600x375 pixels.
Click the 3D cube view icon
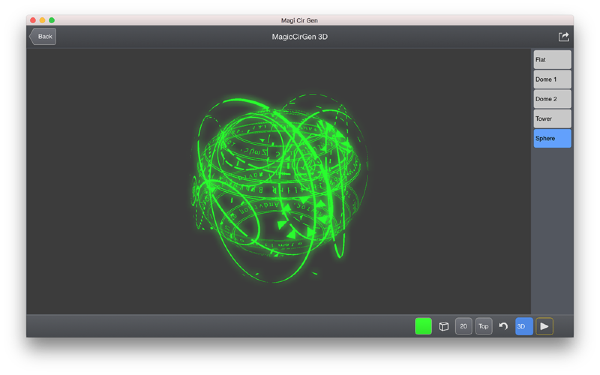[x=443, y=326]
